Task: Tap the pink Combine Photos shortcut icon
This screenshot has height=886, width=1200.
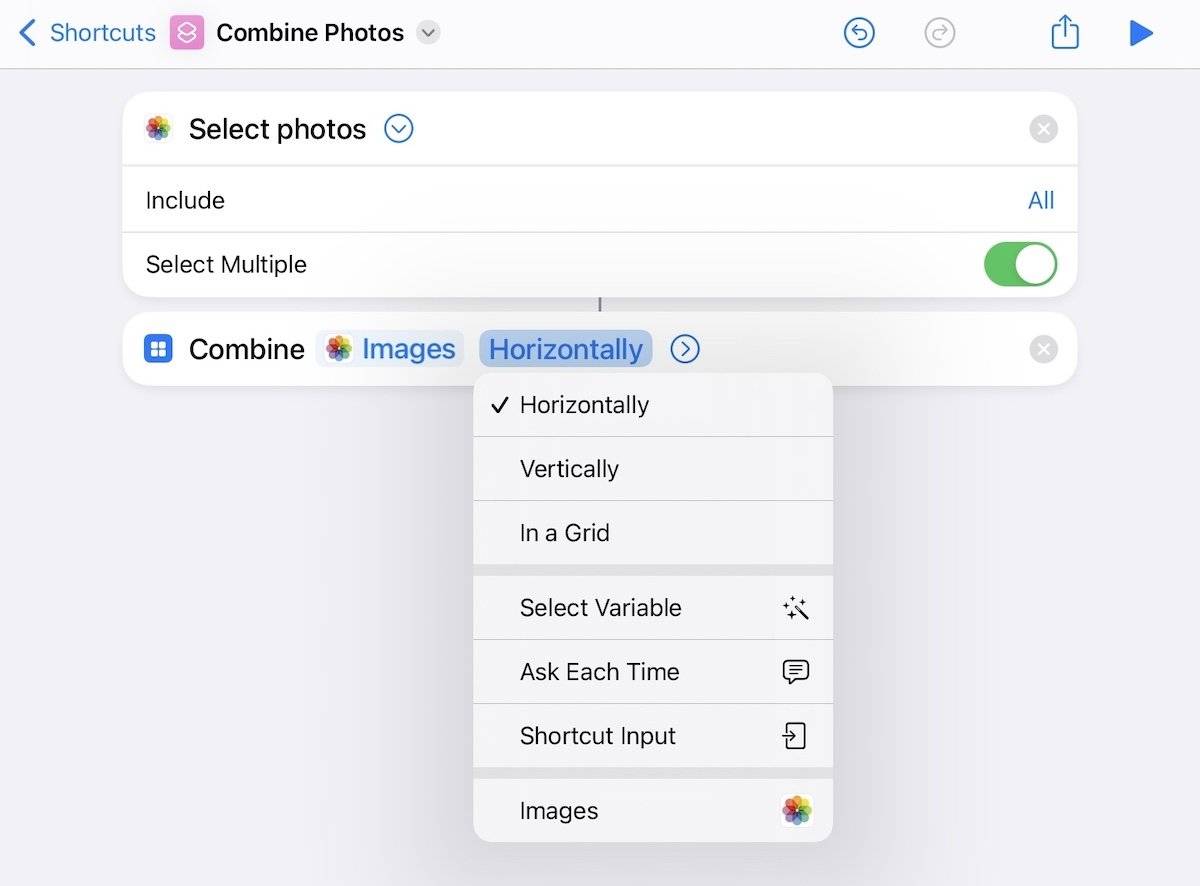Action: [187, 33]
